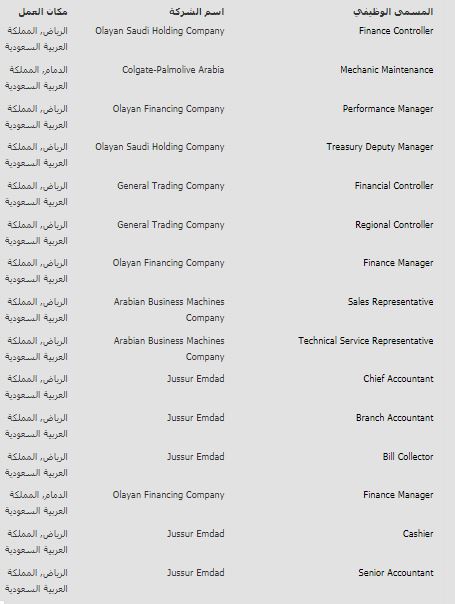This screenshot has height=604, width=455.
Task: Open the Branch Accountant job listing
Action: pos(395,418)
